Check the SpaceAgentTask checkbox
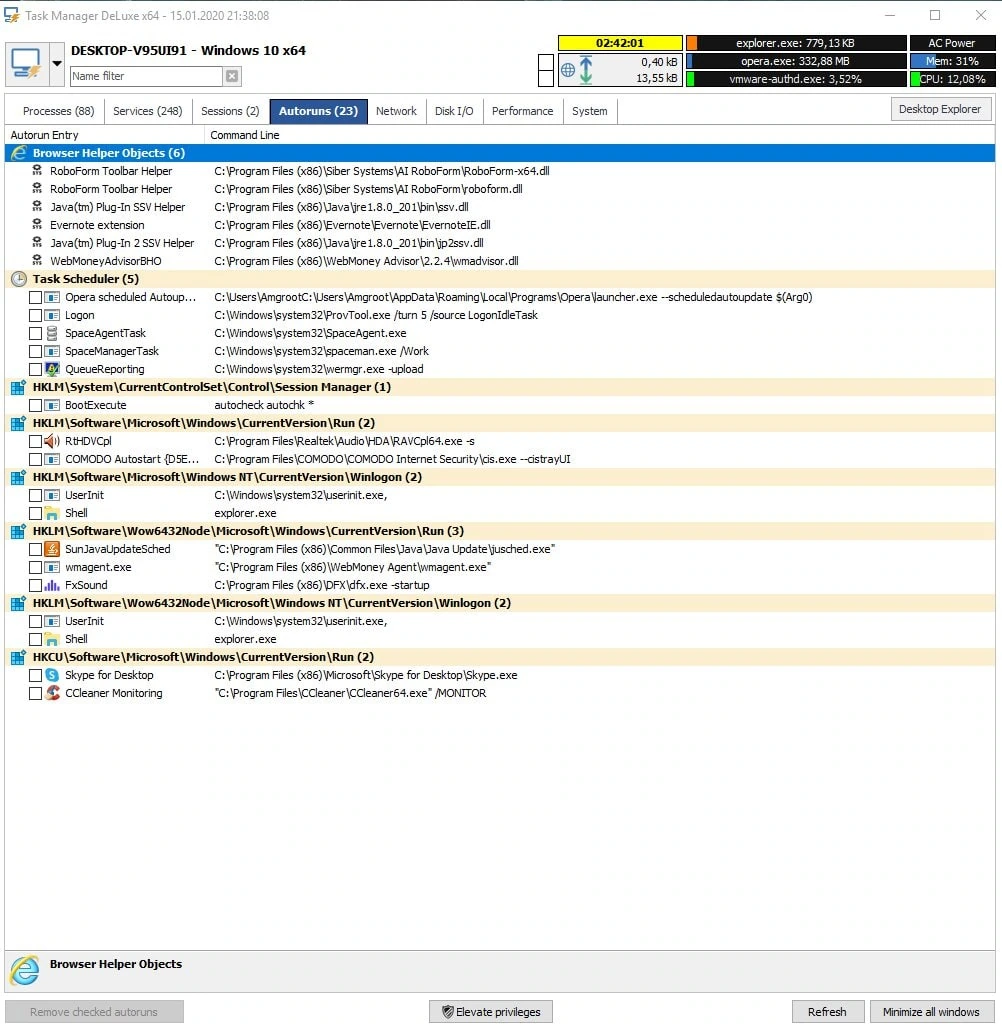The width and height of the screenshot is (1002, 1032). click(x=36, y=334)
